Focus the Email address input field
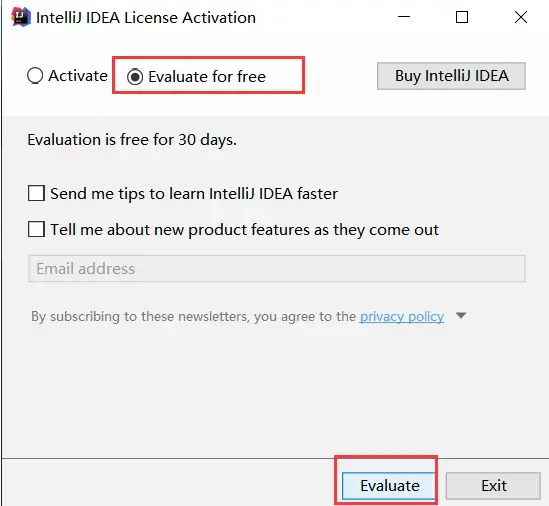The width and height of the screenshot is (549, 506). tap(277, 269)
